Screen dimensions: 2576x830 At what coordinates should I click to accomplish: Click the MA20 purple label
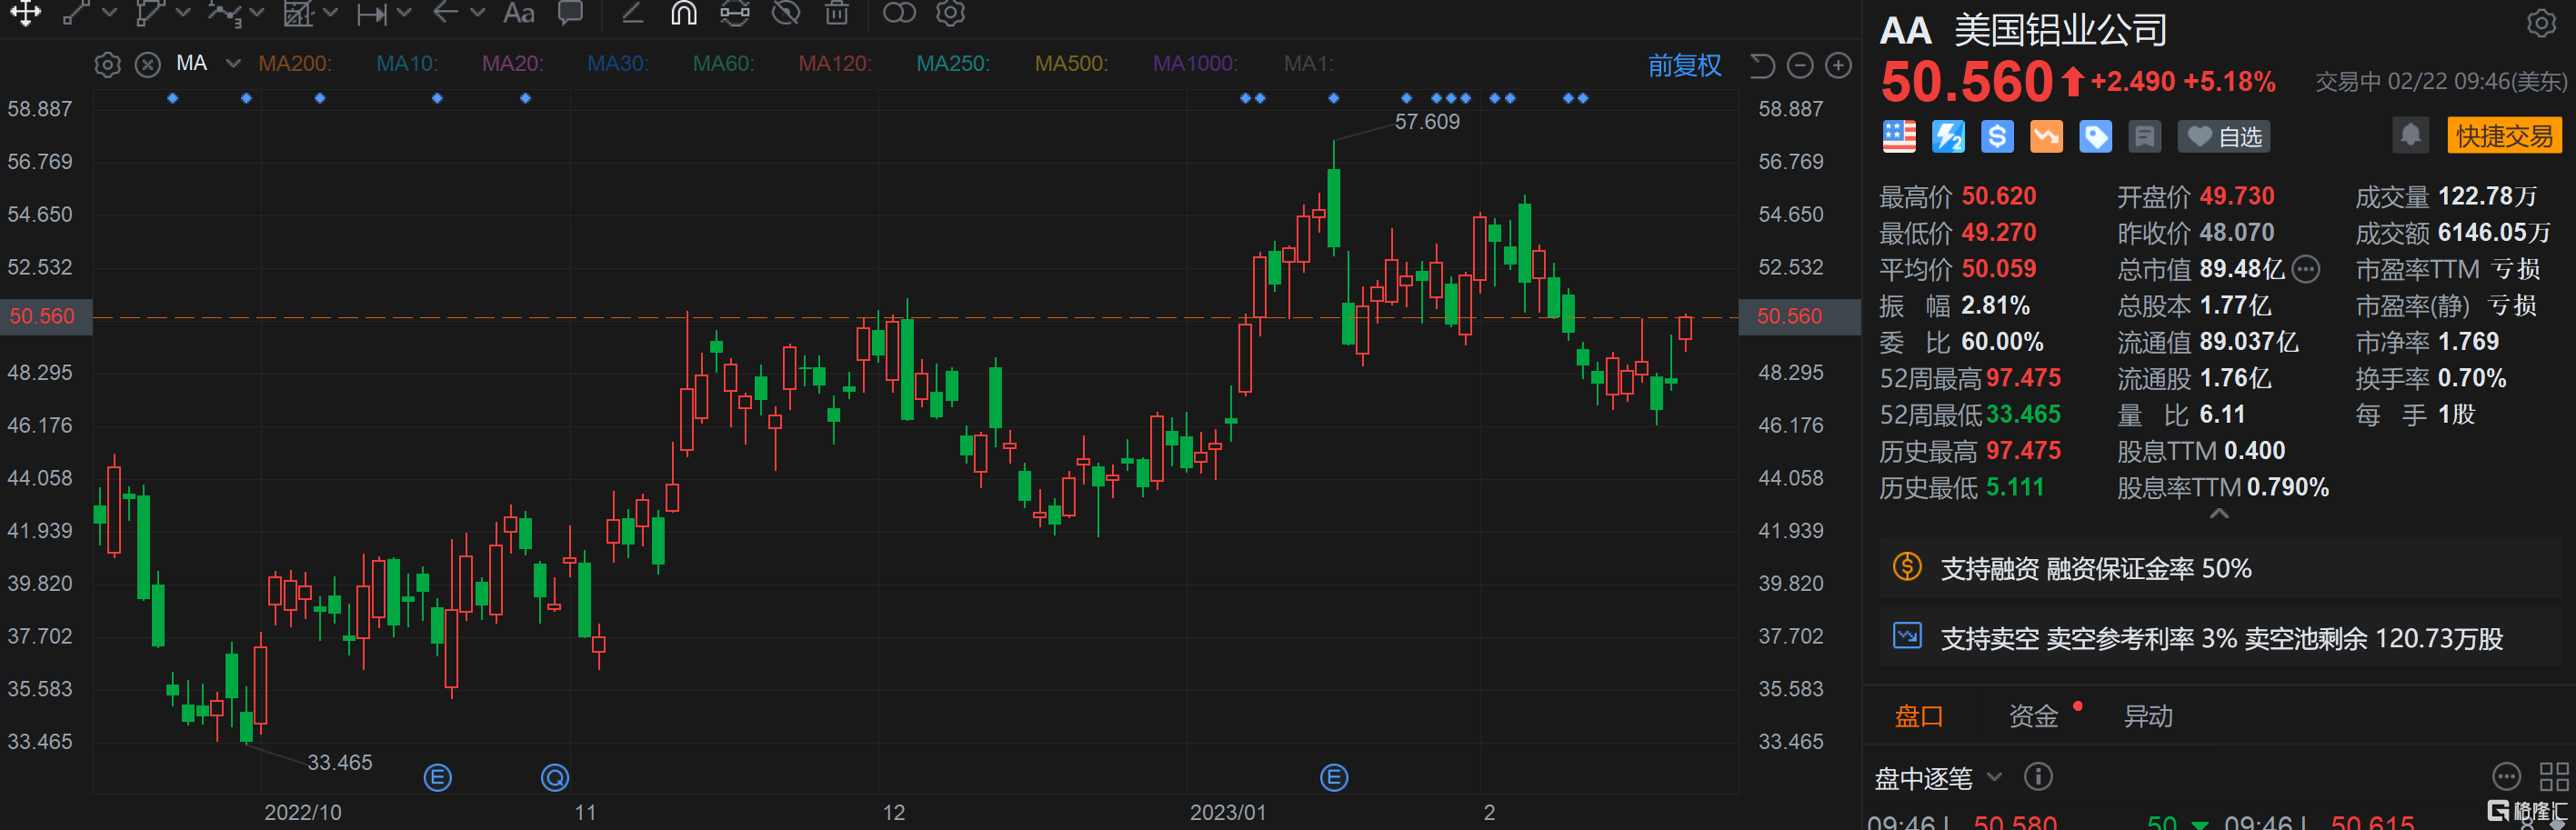[x=512, y=64]
